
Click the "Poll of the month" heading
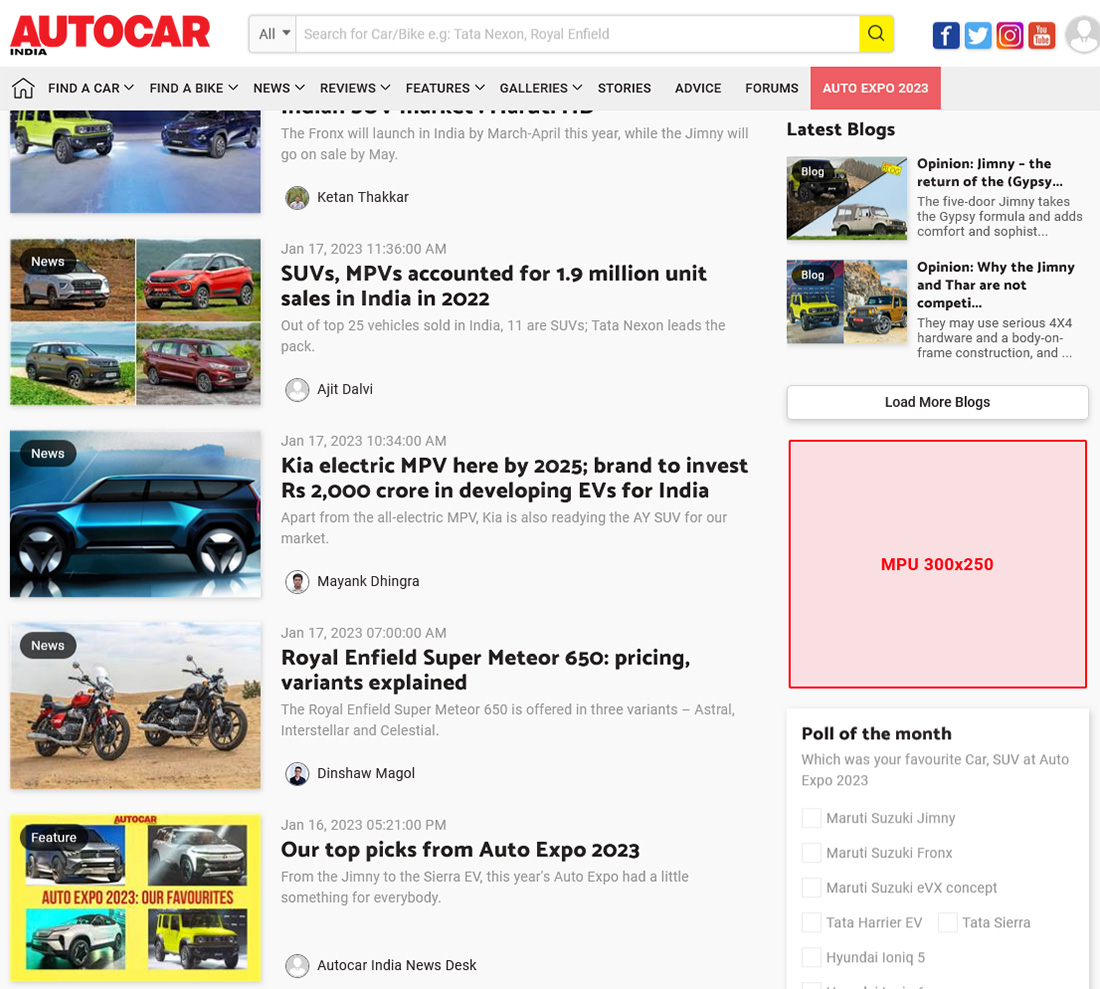click(x=876, y=734)
